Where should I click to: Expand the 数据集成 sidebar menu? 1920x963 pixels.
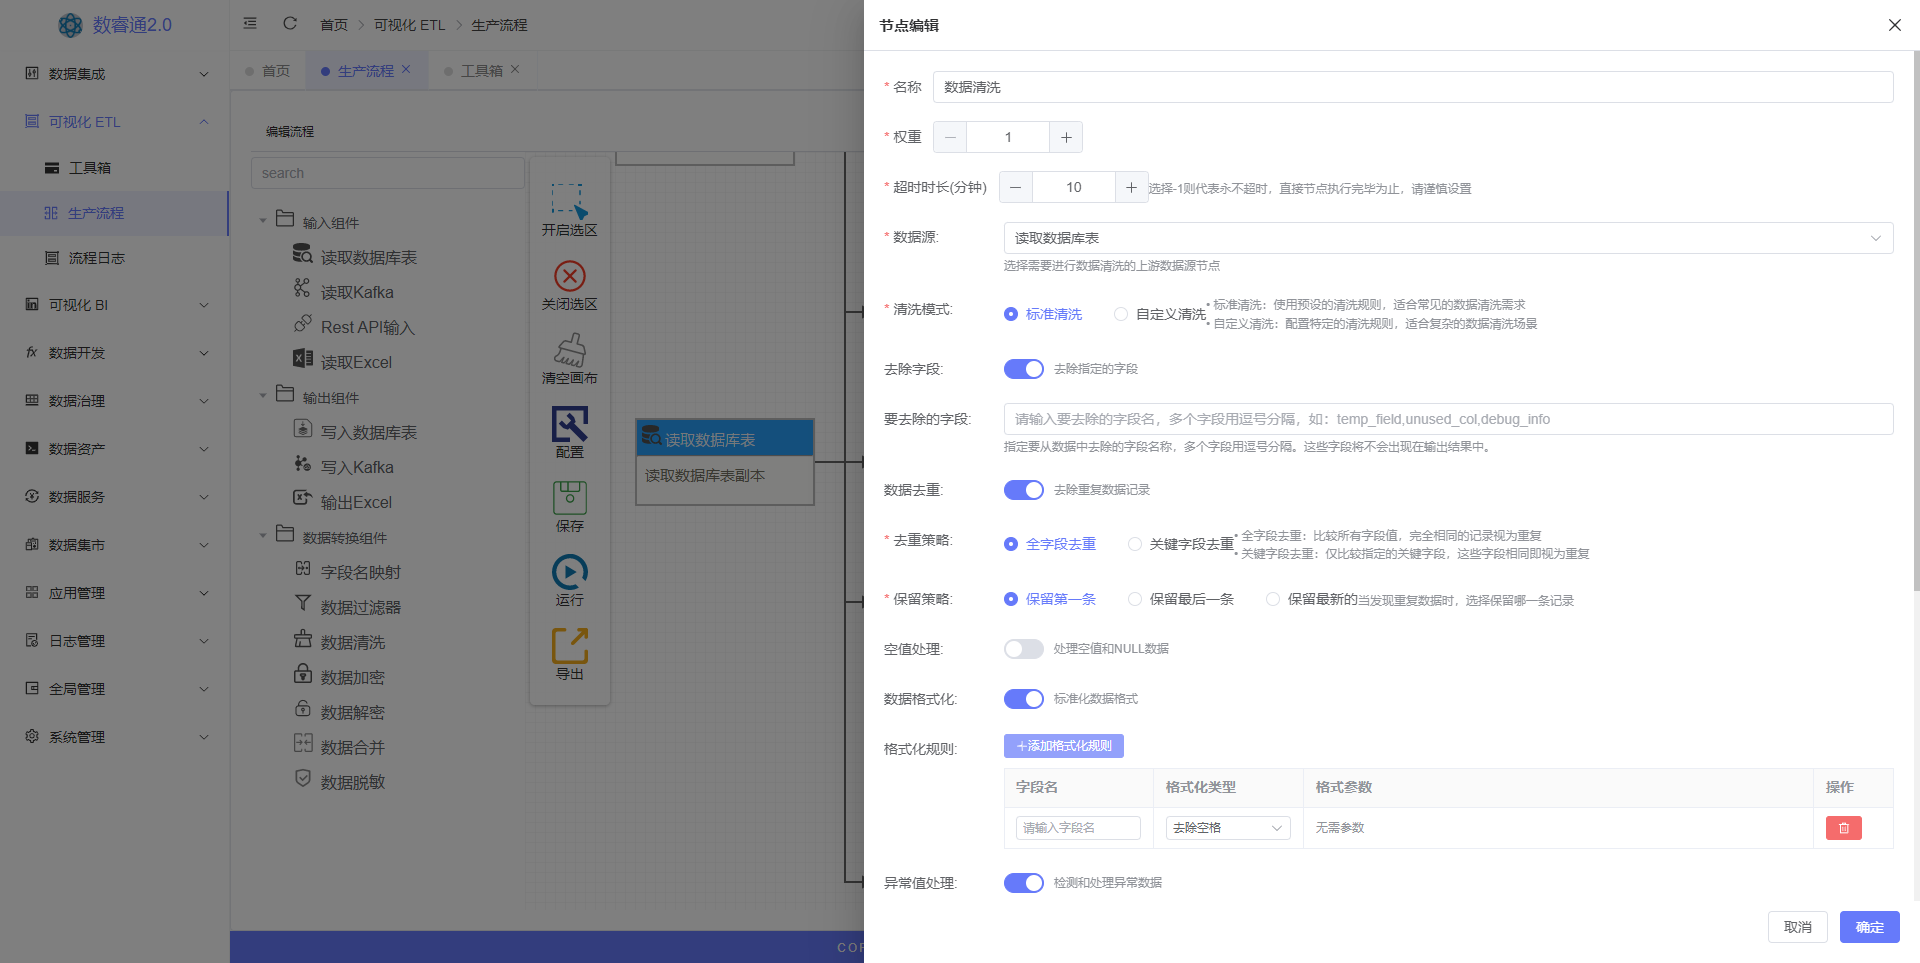(114, 74)
